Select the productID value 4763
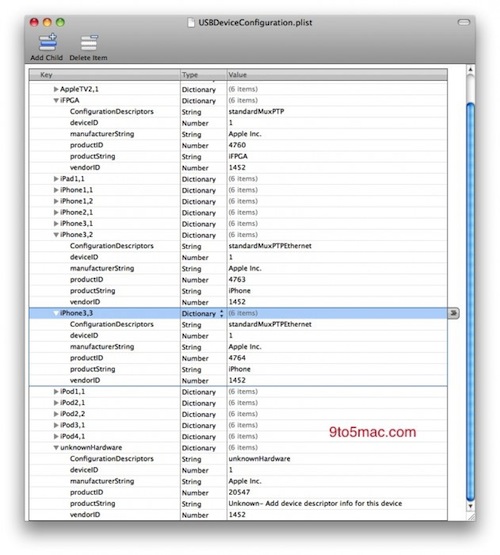The width and height of the screenshot is (500, 555). 237,280
